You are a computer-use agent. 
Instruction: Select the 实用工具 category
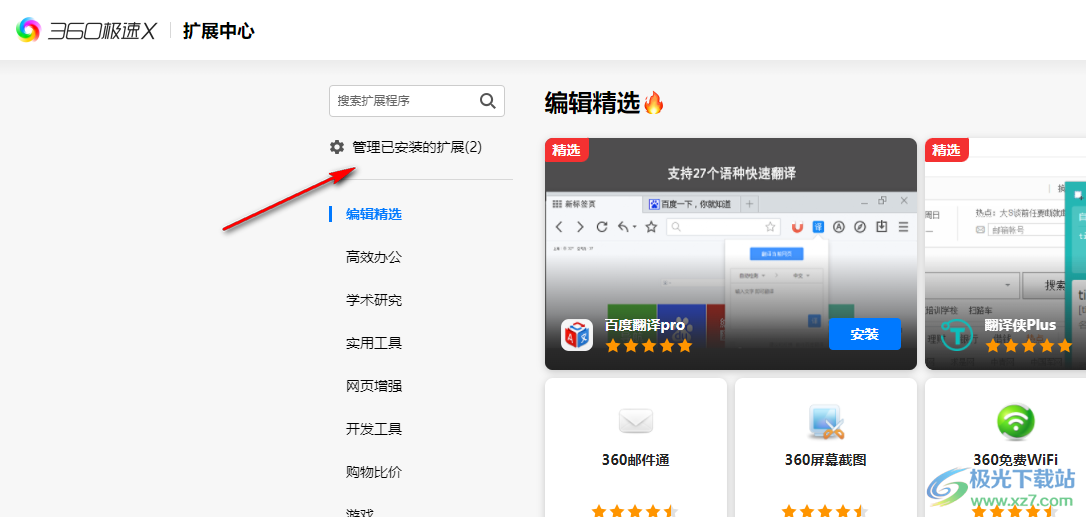point(374,343)
